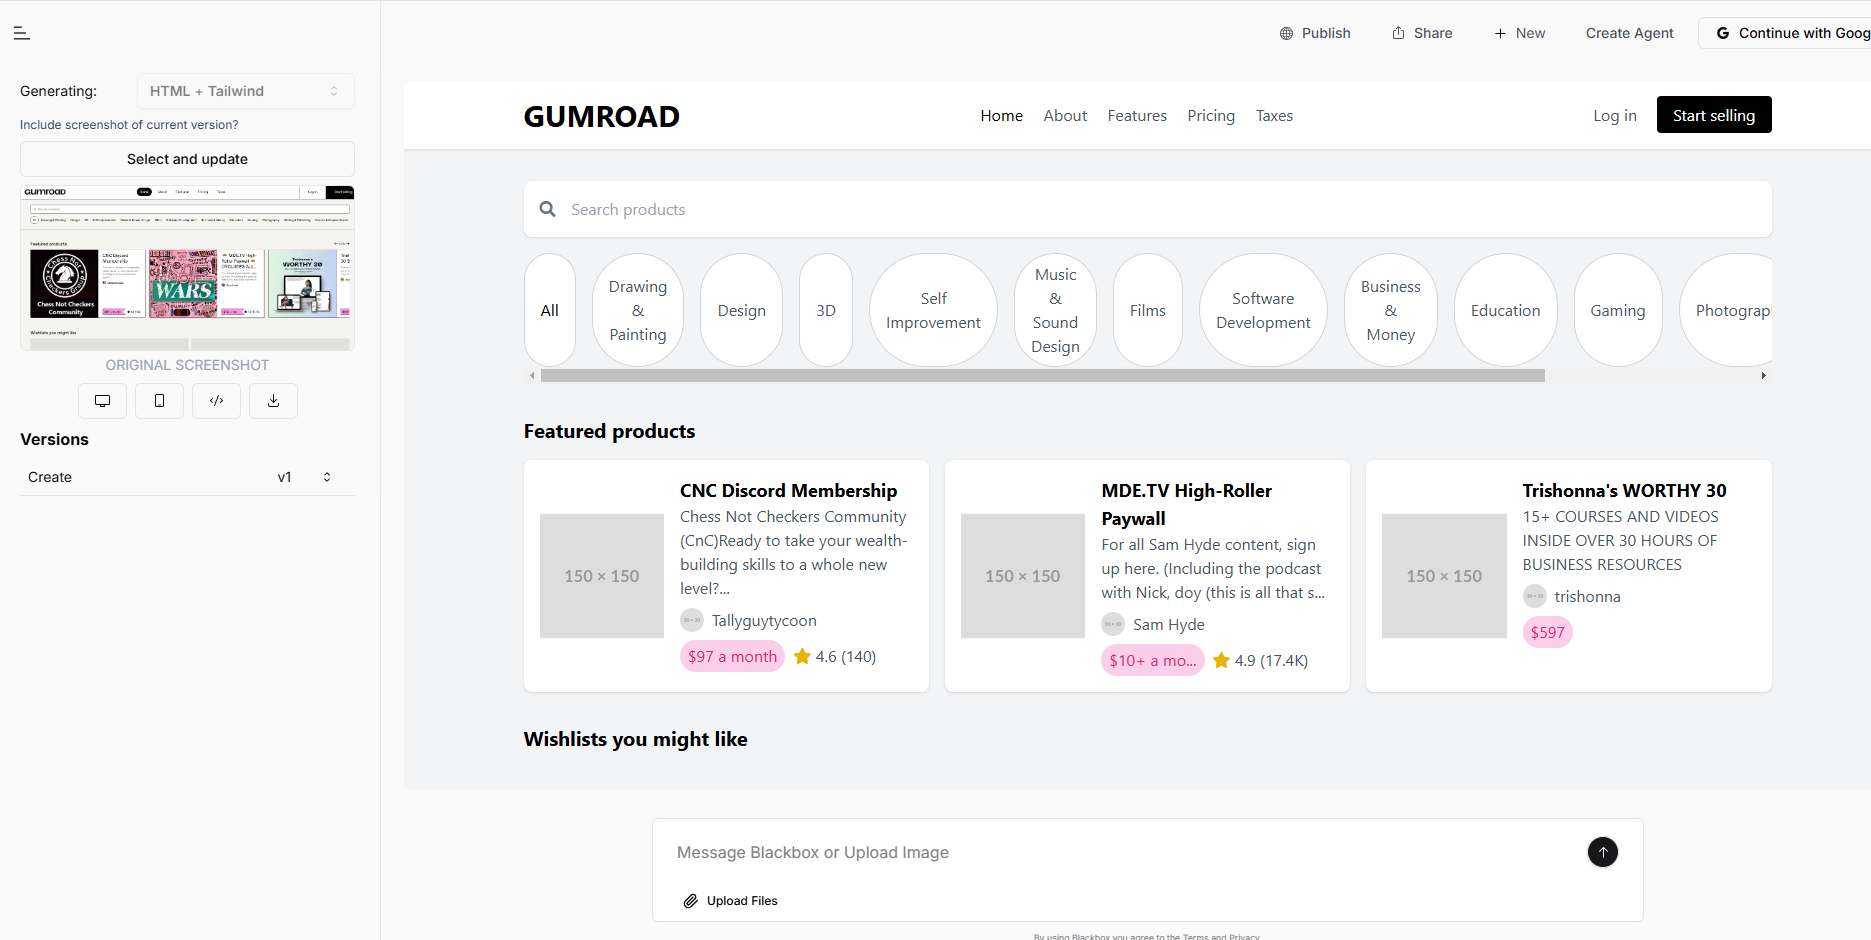Screen dimensions: 1871x940
Task: Click the Search products input field
Action: [1148, 209]
